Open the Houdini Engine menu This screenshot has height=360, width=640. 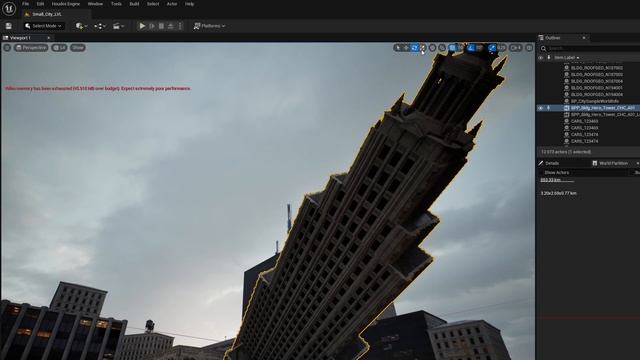66,4
